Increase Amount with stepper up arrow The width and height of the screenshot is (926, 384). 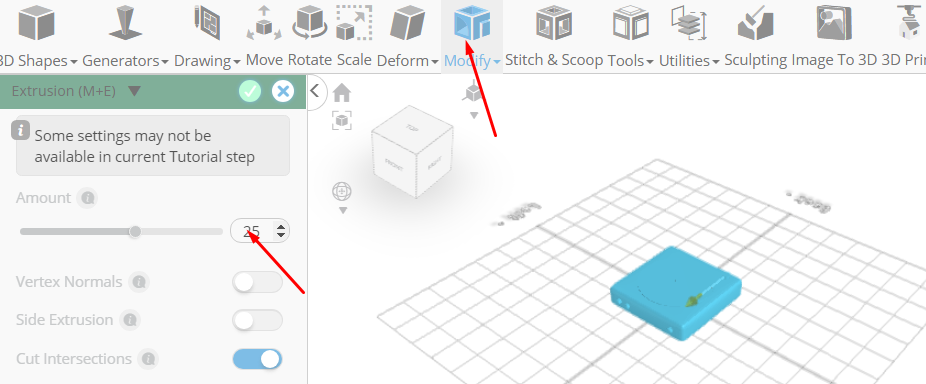coord(281,226)
